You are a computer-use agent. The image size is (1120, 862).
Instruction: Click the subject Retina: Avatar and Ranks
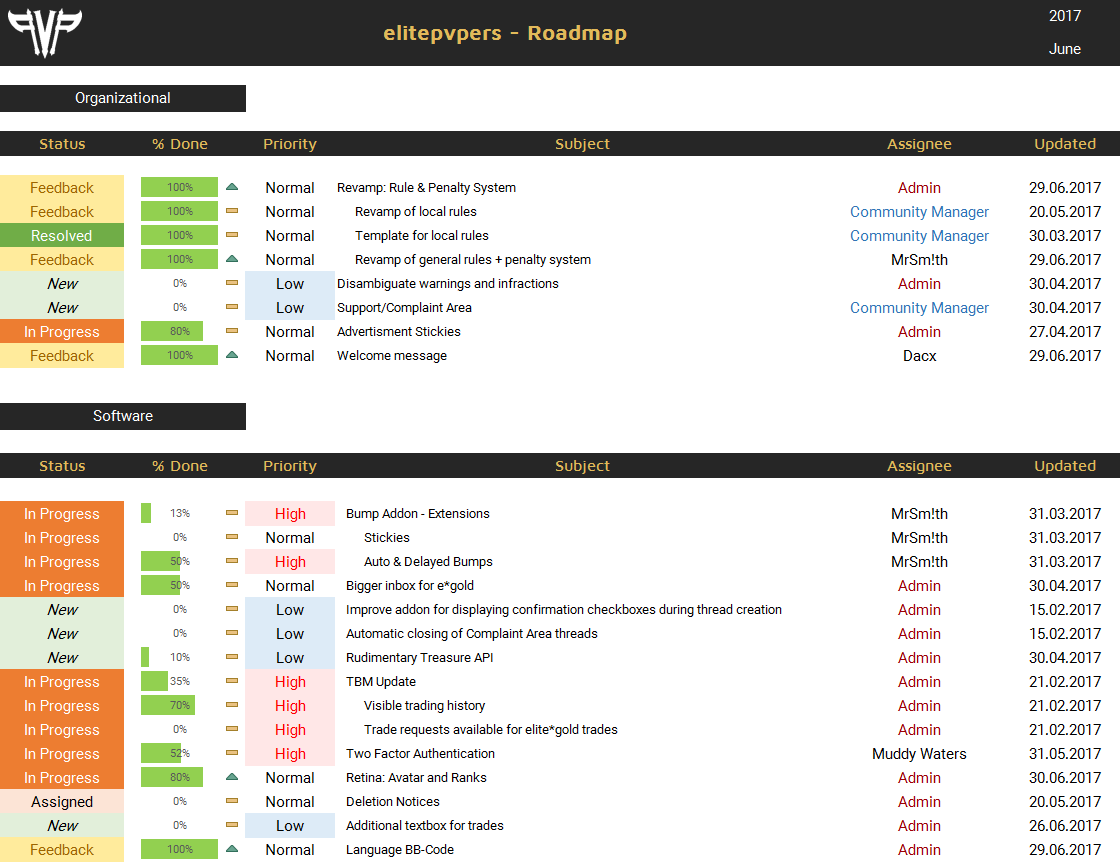pyautogui.click(x=416, y=778)
